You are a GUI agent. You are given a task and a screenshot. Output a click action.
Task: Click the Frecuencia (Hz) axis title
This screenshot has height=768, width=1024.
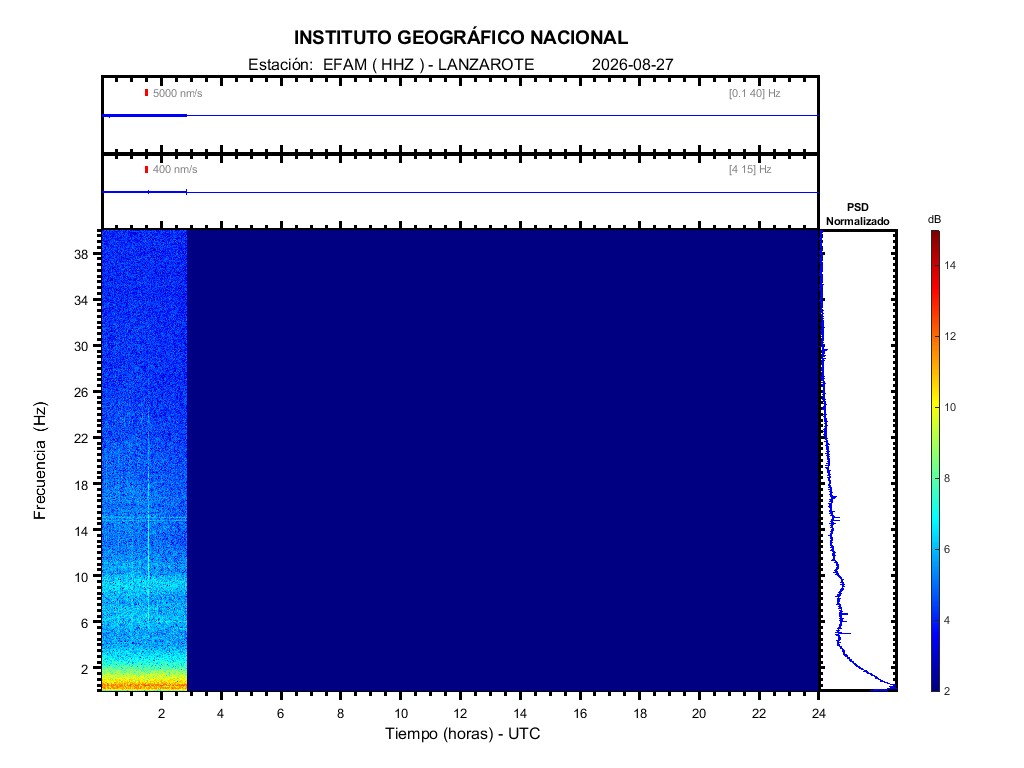40,460
